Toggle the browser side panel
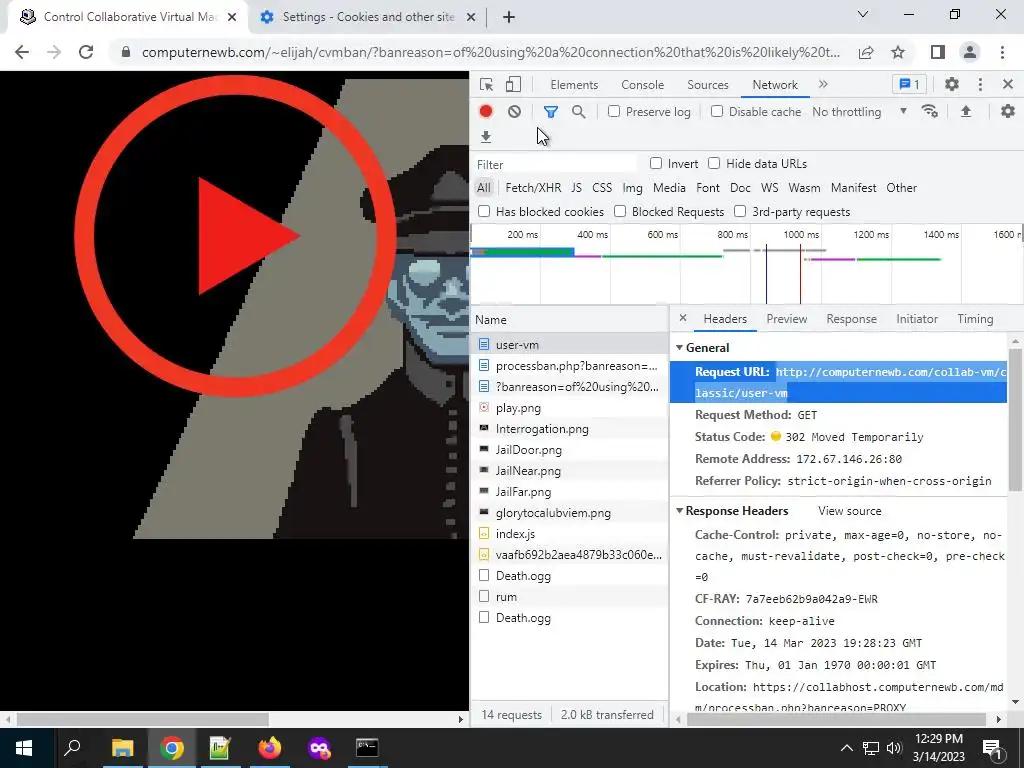This screenshot has width=1024, height=768. tap(938, 52)
